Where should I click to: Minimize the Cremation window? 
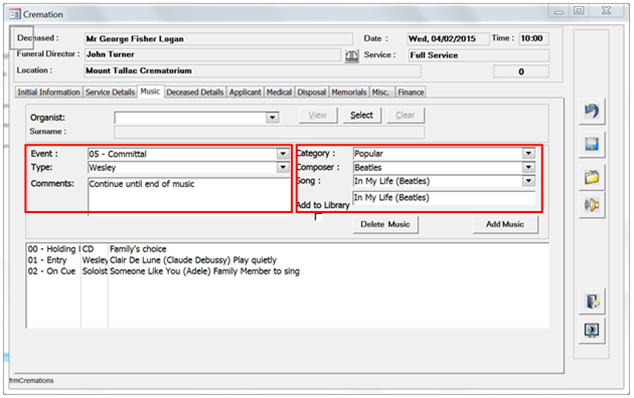559,11
